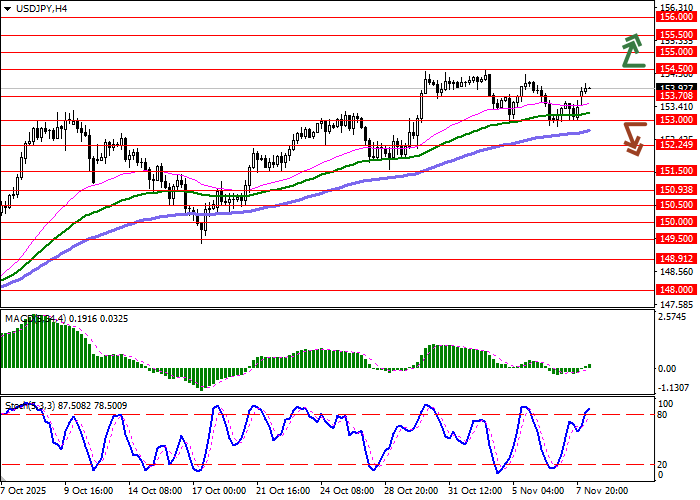Click the green upward arrow icon
The width and height of the screenshot is (700, 500).
631,51
